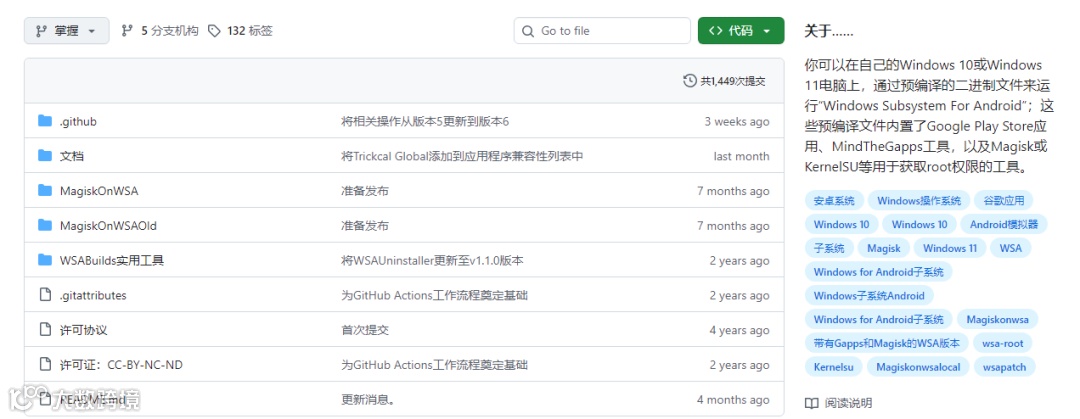Click the 3 weeks ago timestamp
Viewport: 1080px width, 419px height.
(736, 122)
